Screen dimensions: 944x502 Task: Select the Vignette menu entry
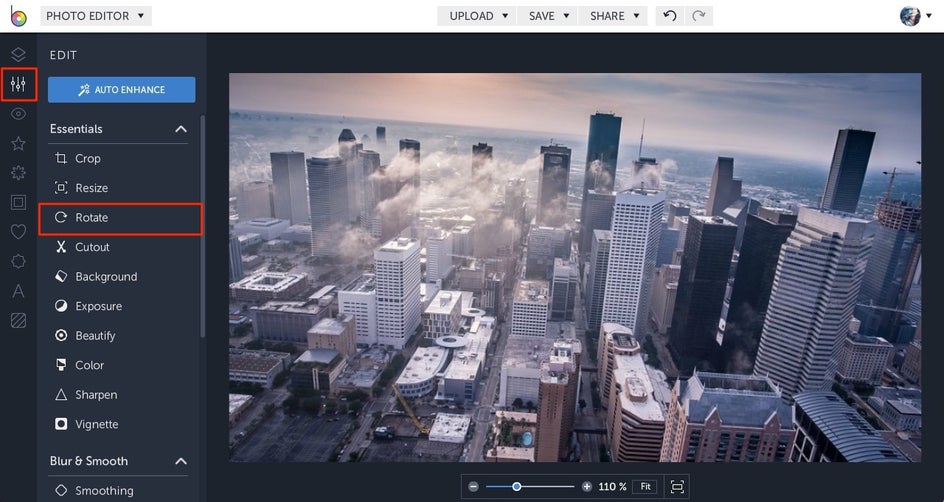tap(120, 424)
